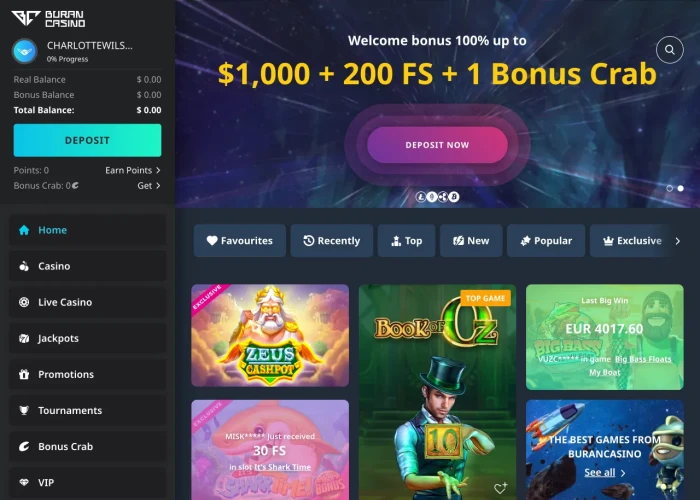Click the teal Deposit button

[x=88, y=140]
